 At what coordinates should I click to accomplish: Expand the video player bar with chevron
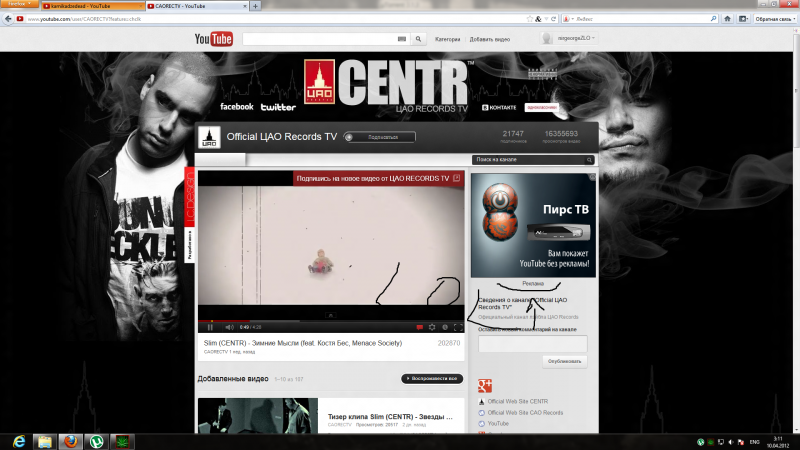[331, 315]
